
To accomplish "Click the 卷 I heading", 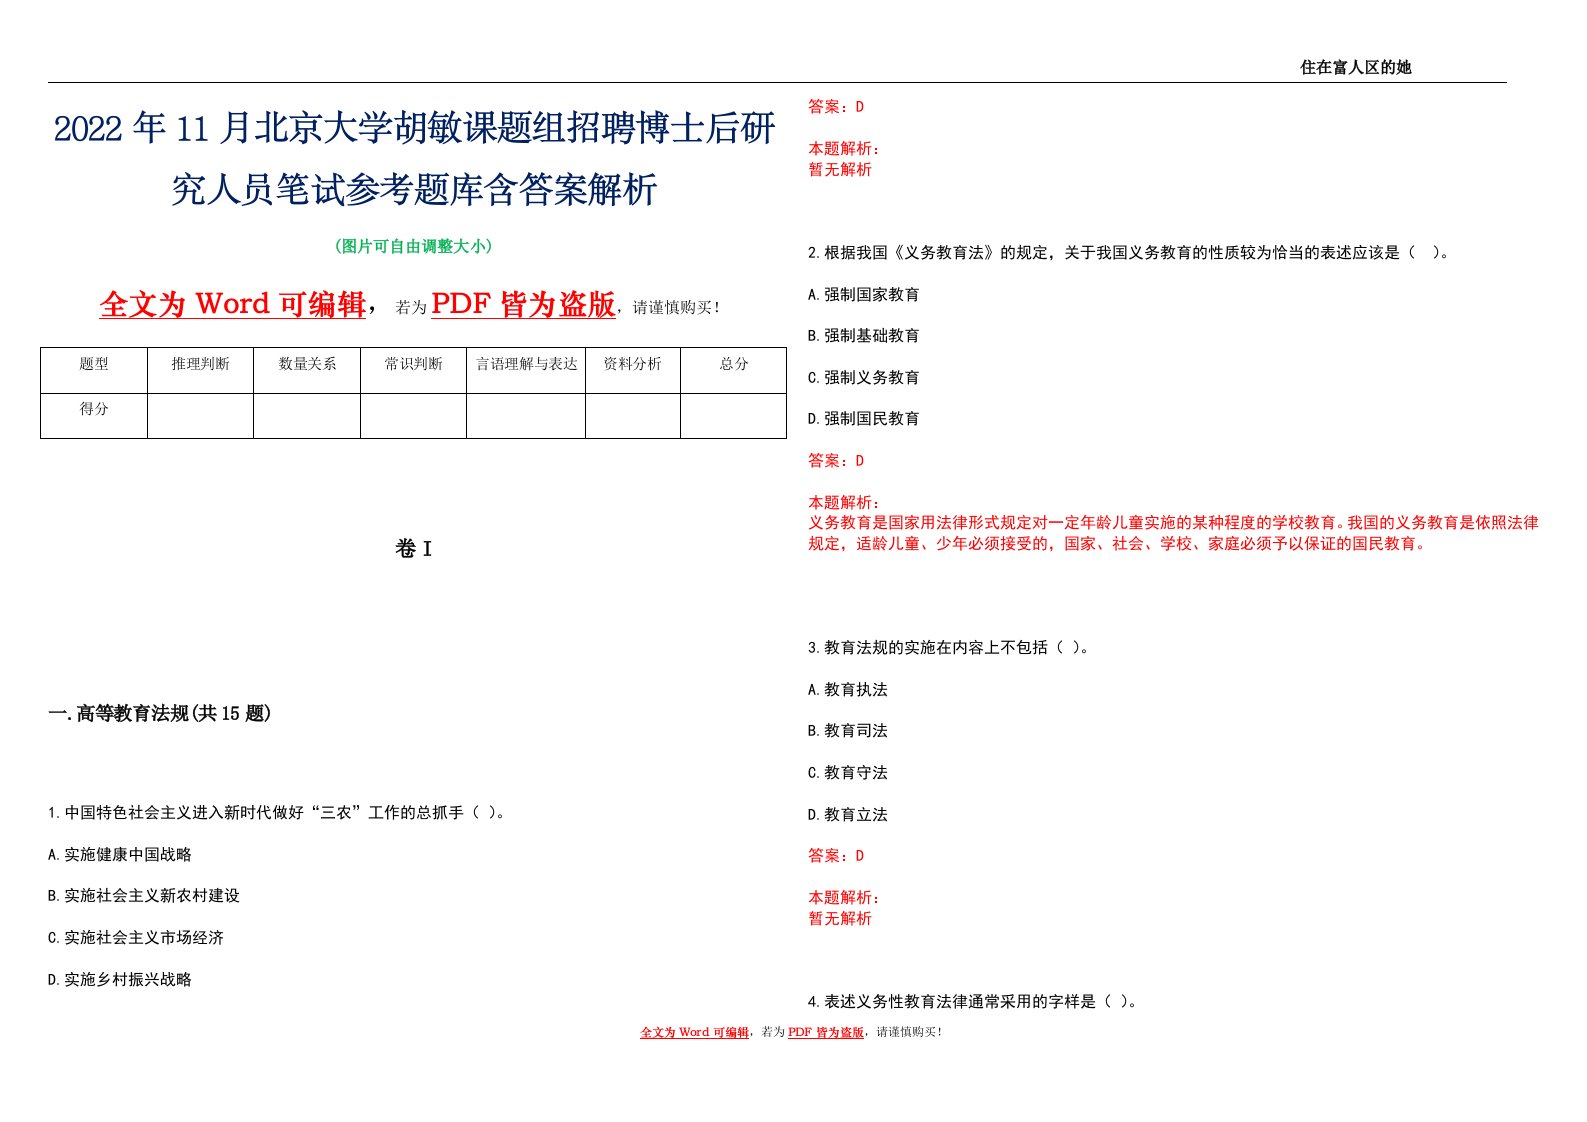I will click(413, 549).
